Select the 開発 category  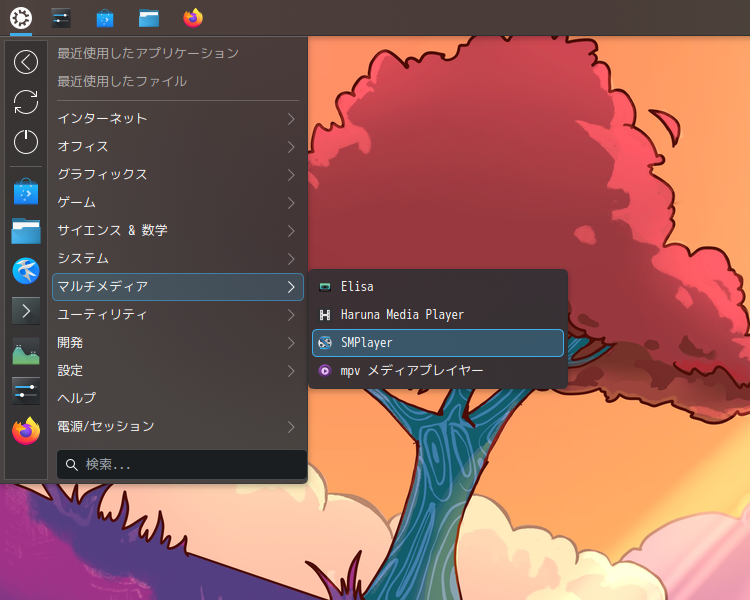[x=177, y=343]
